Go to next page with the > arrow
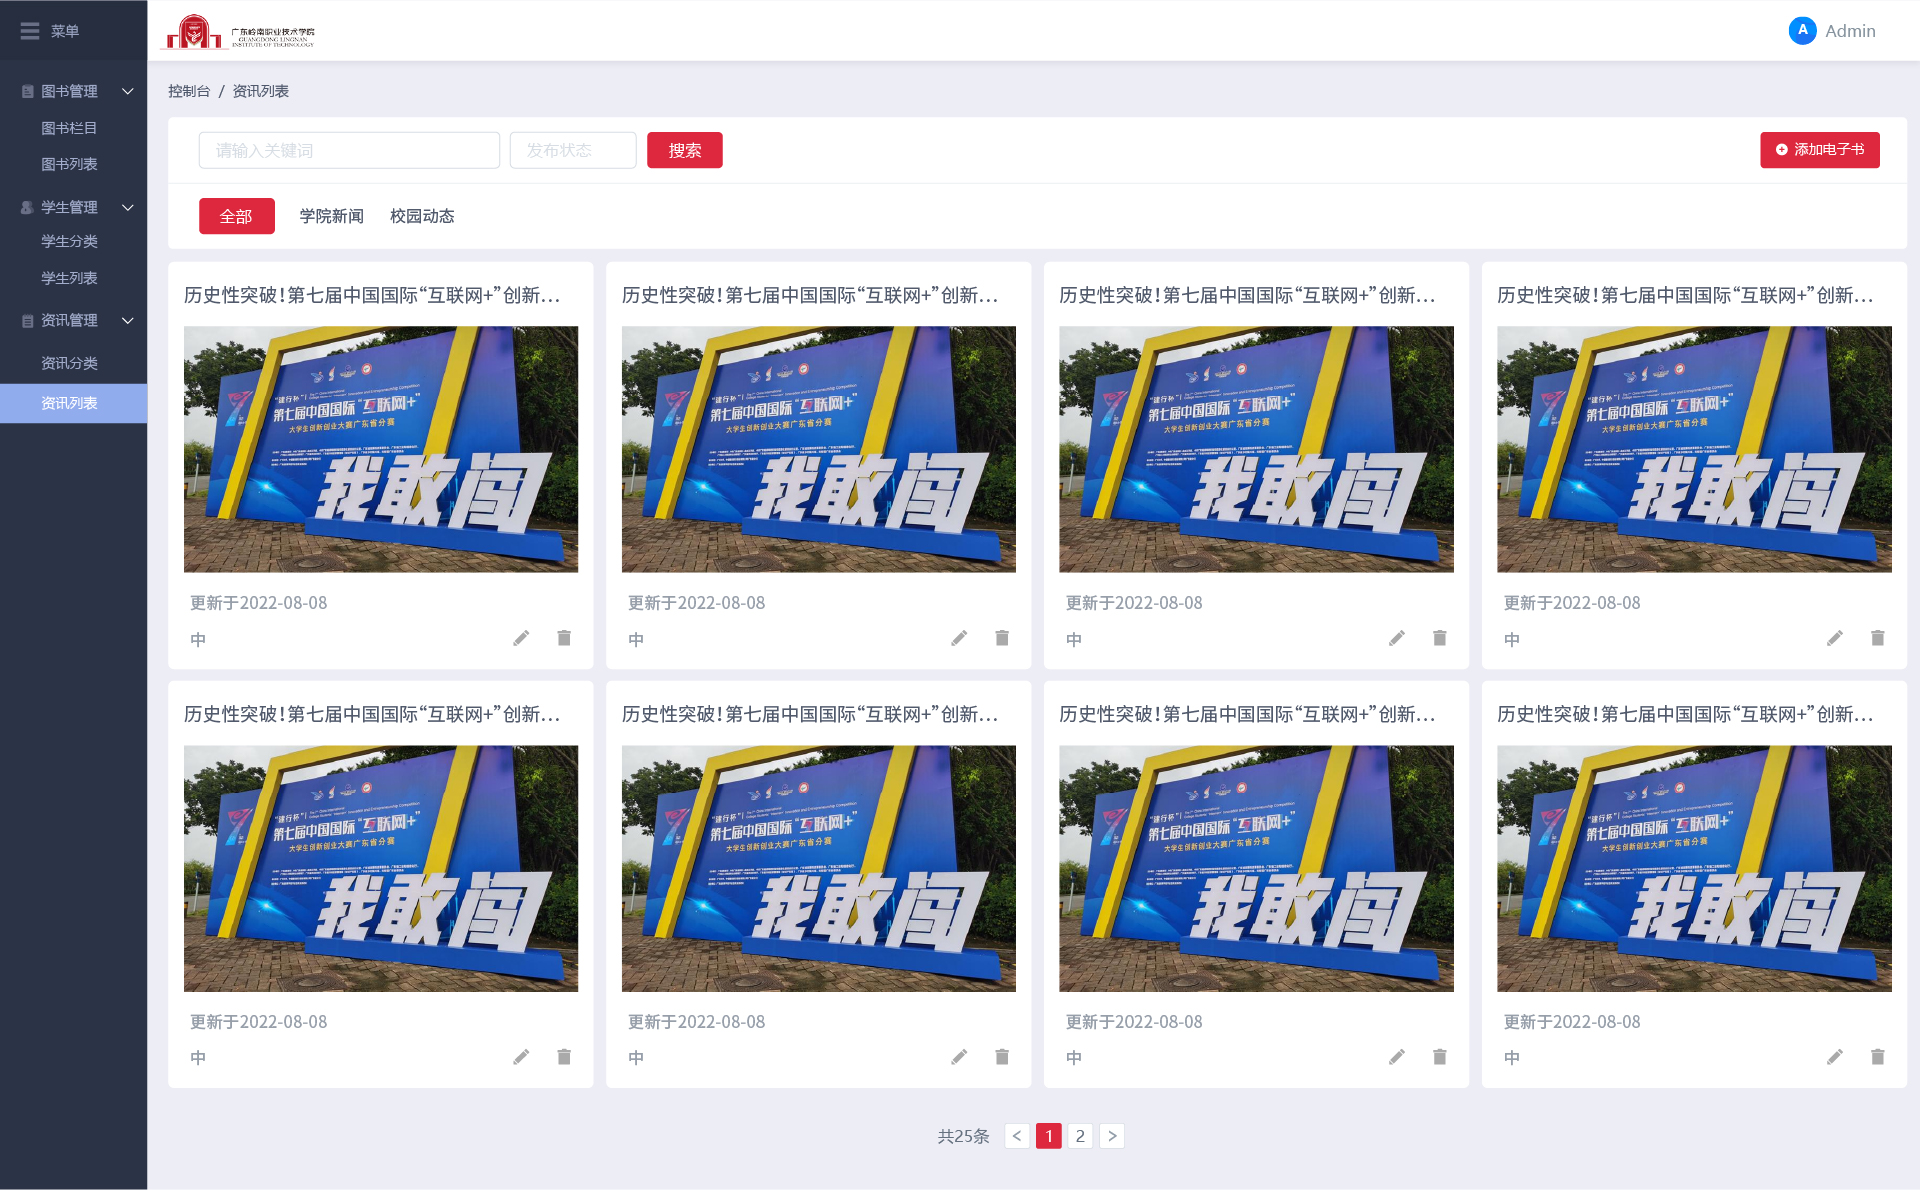The image size is (1920, 1190). coord(1112,1136)
